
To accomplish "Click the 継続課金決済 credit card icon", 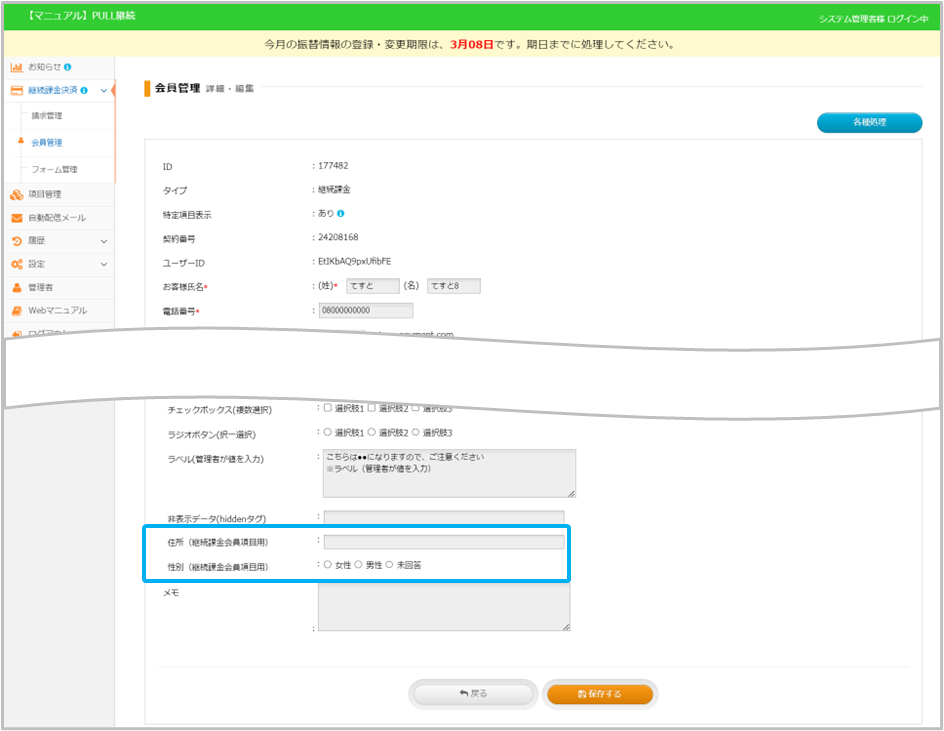I will tap(16, 91).
